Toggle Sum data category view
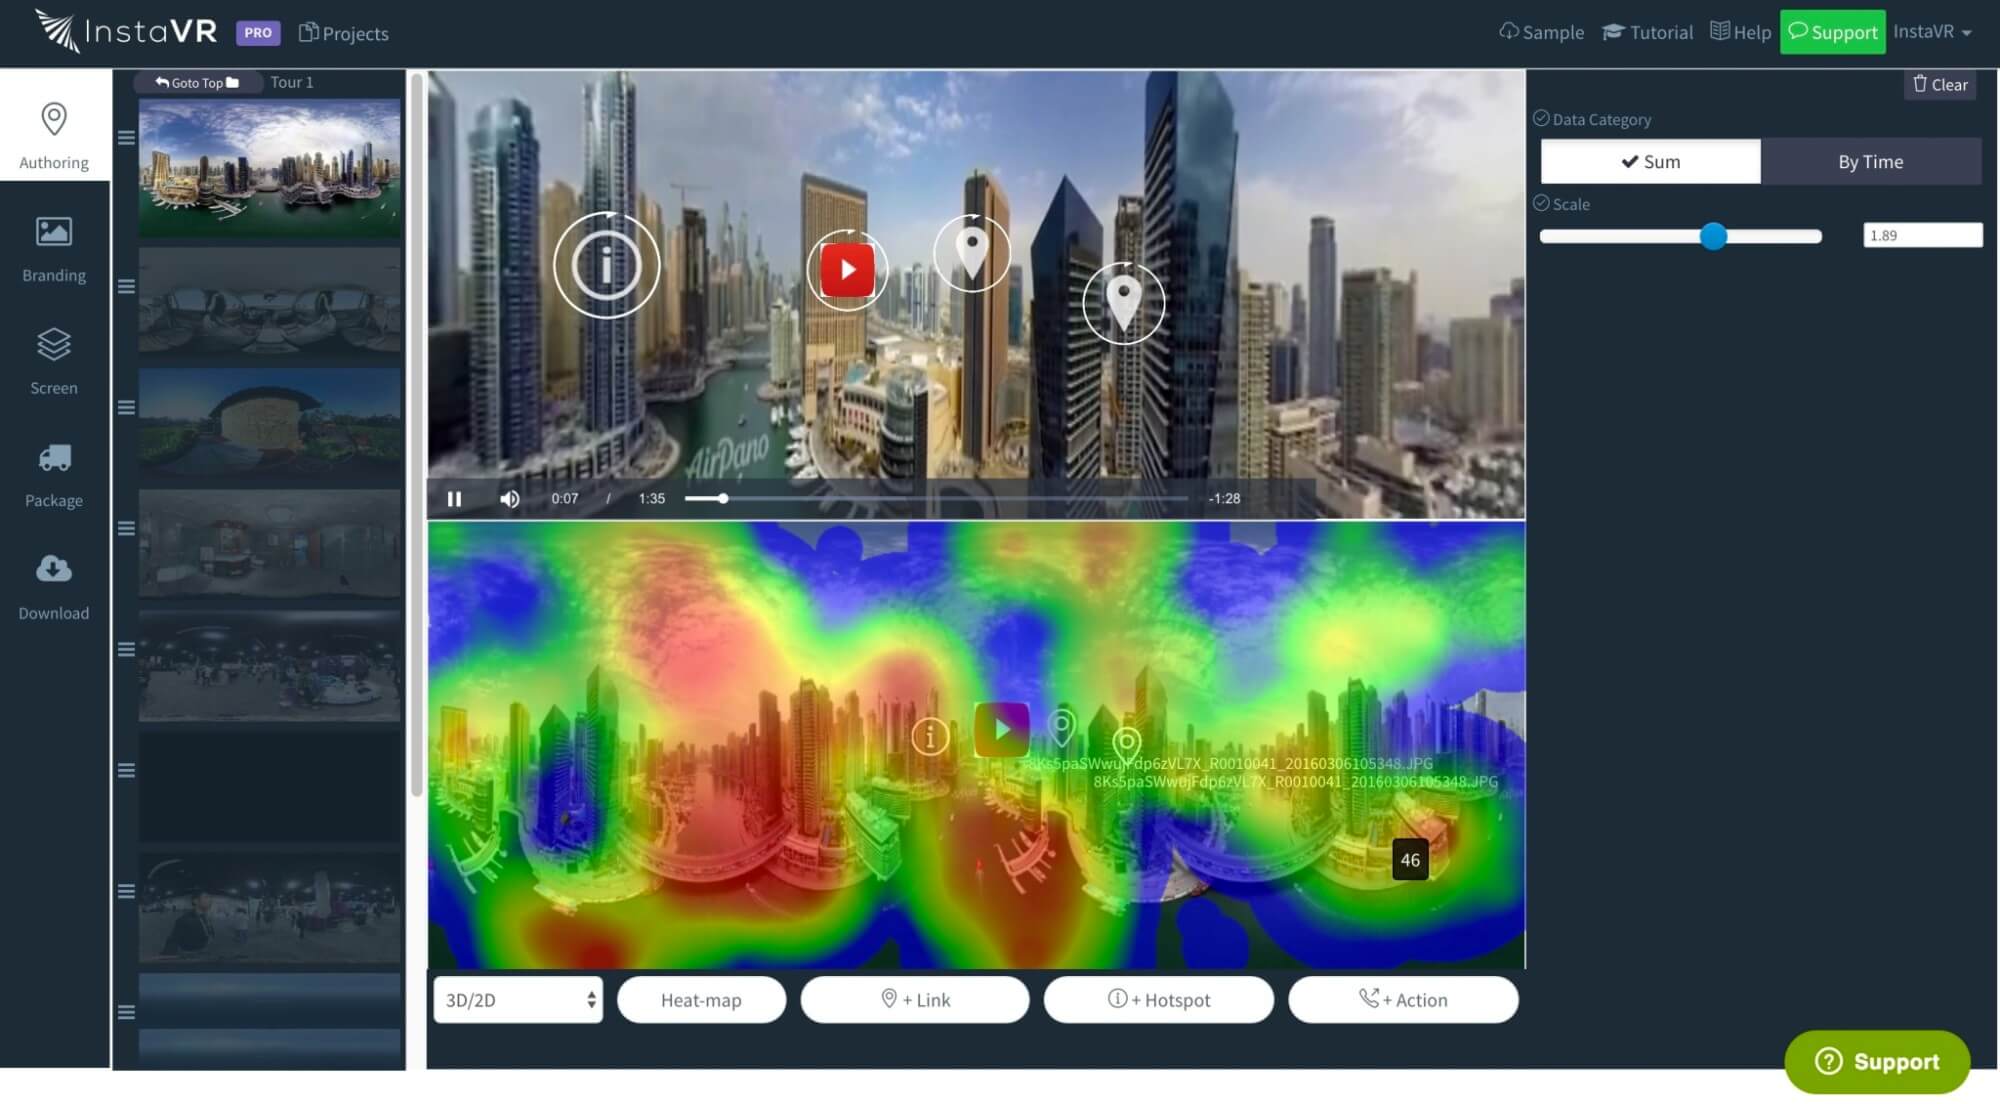Image resolution: width=2000 pixels, height=1104 pixels. pos(1651,160)
